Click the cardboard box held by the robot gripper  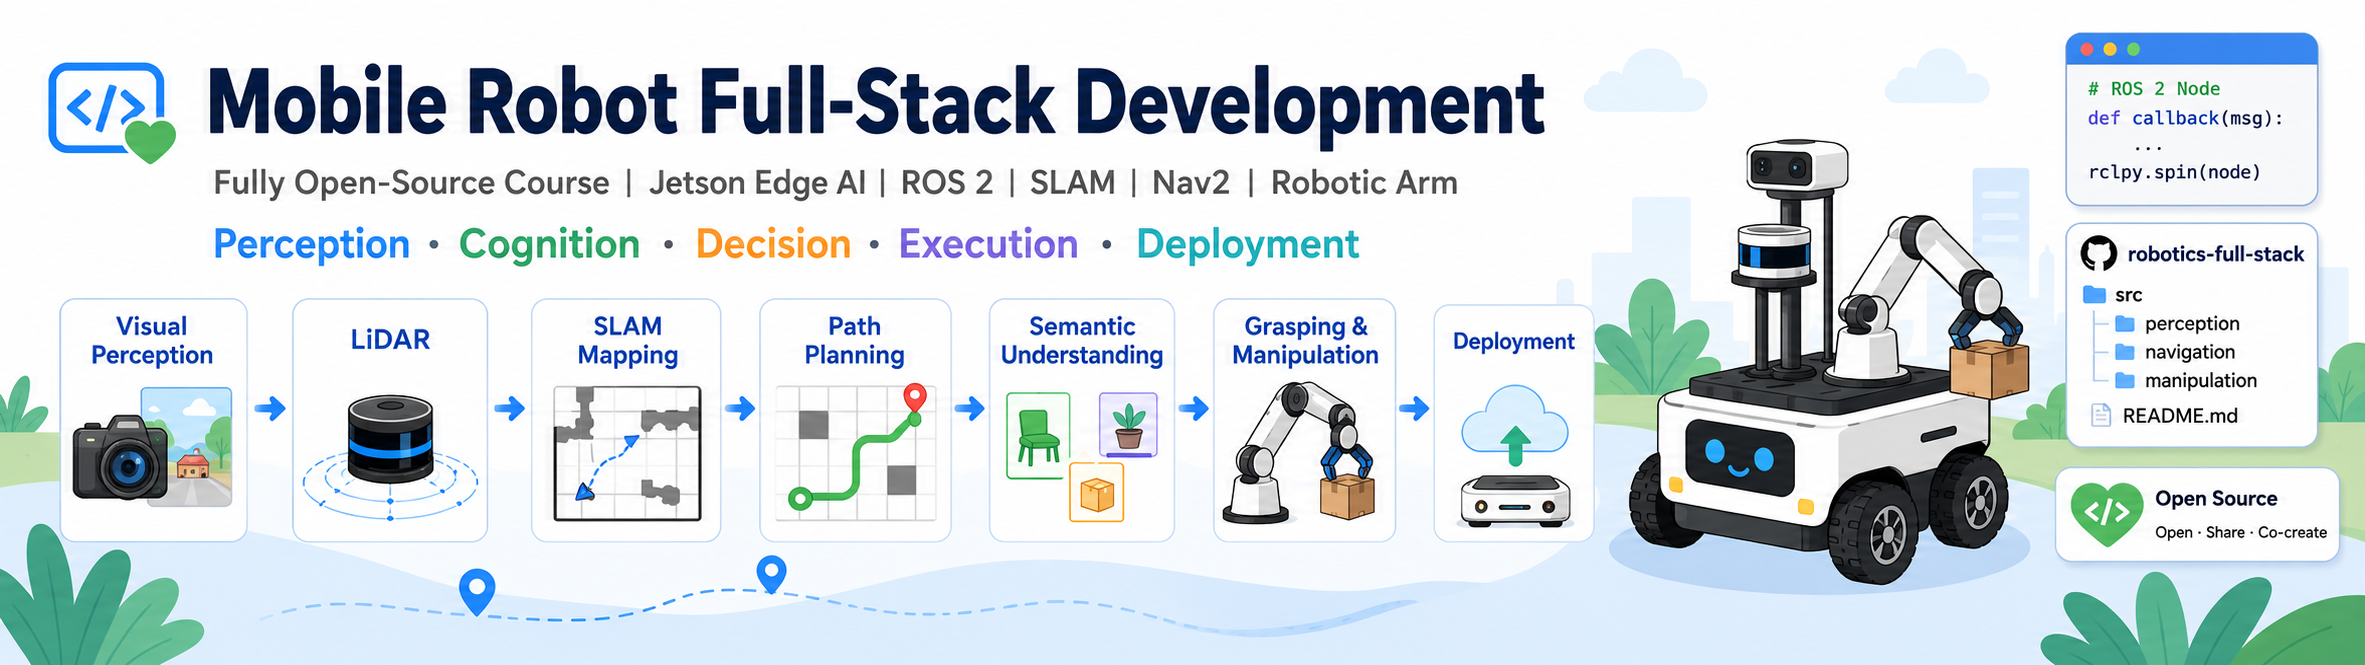click(x=1989, y=369)
